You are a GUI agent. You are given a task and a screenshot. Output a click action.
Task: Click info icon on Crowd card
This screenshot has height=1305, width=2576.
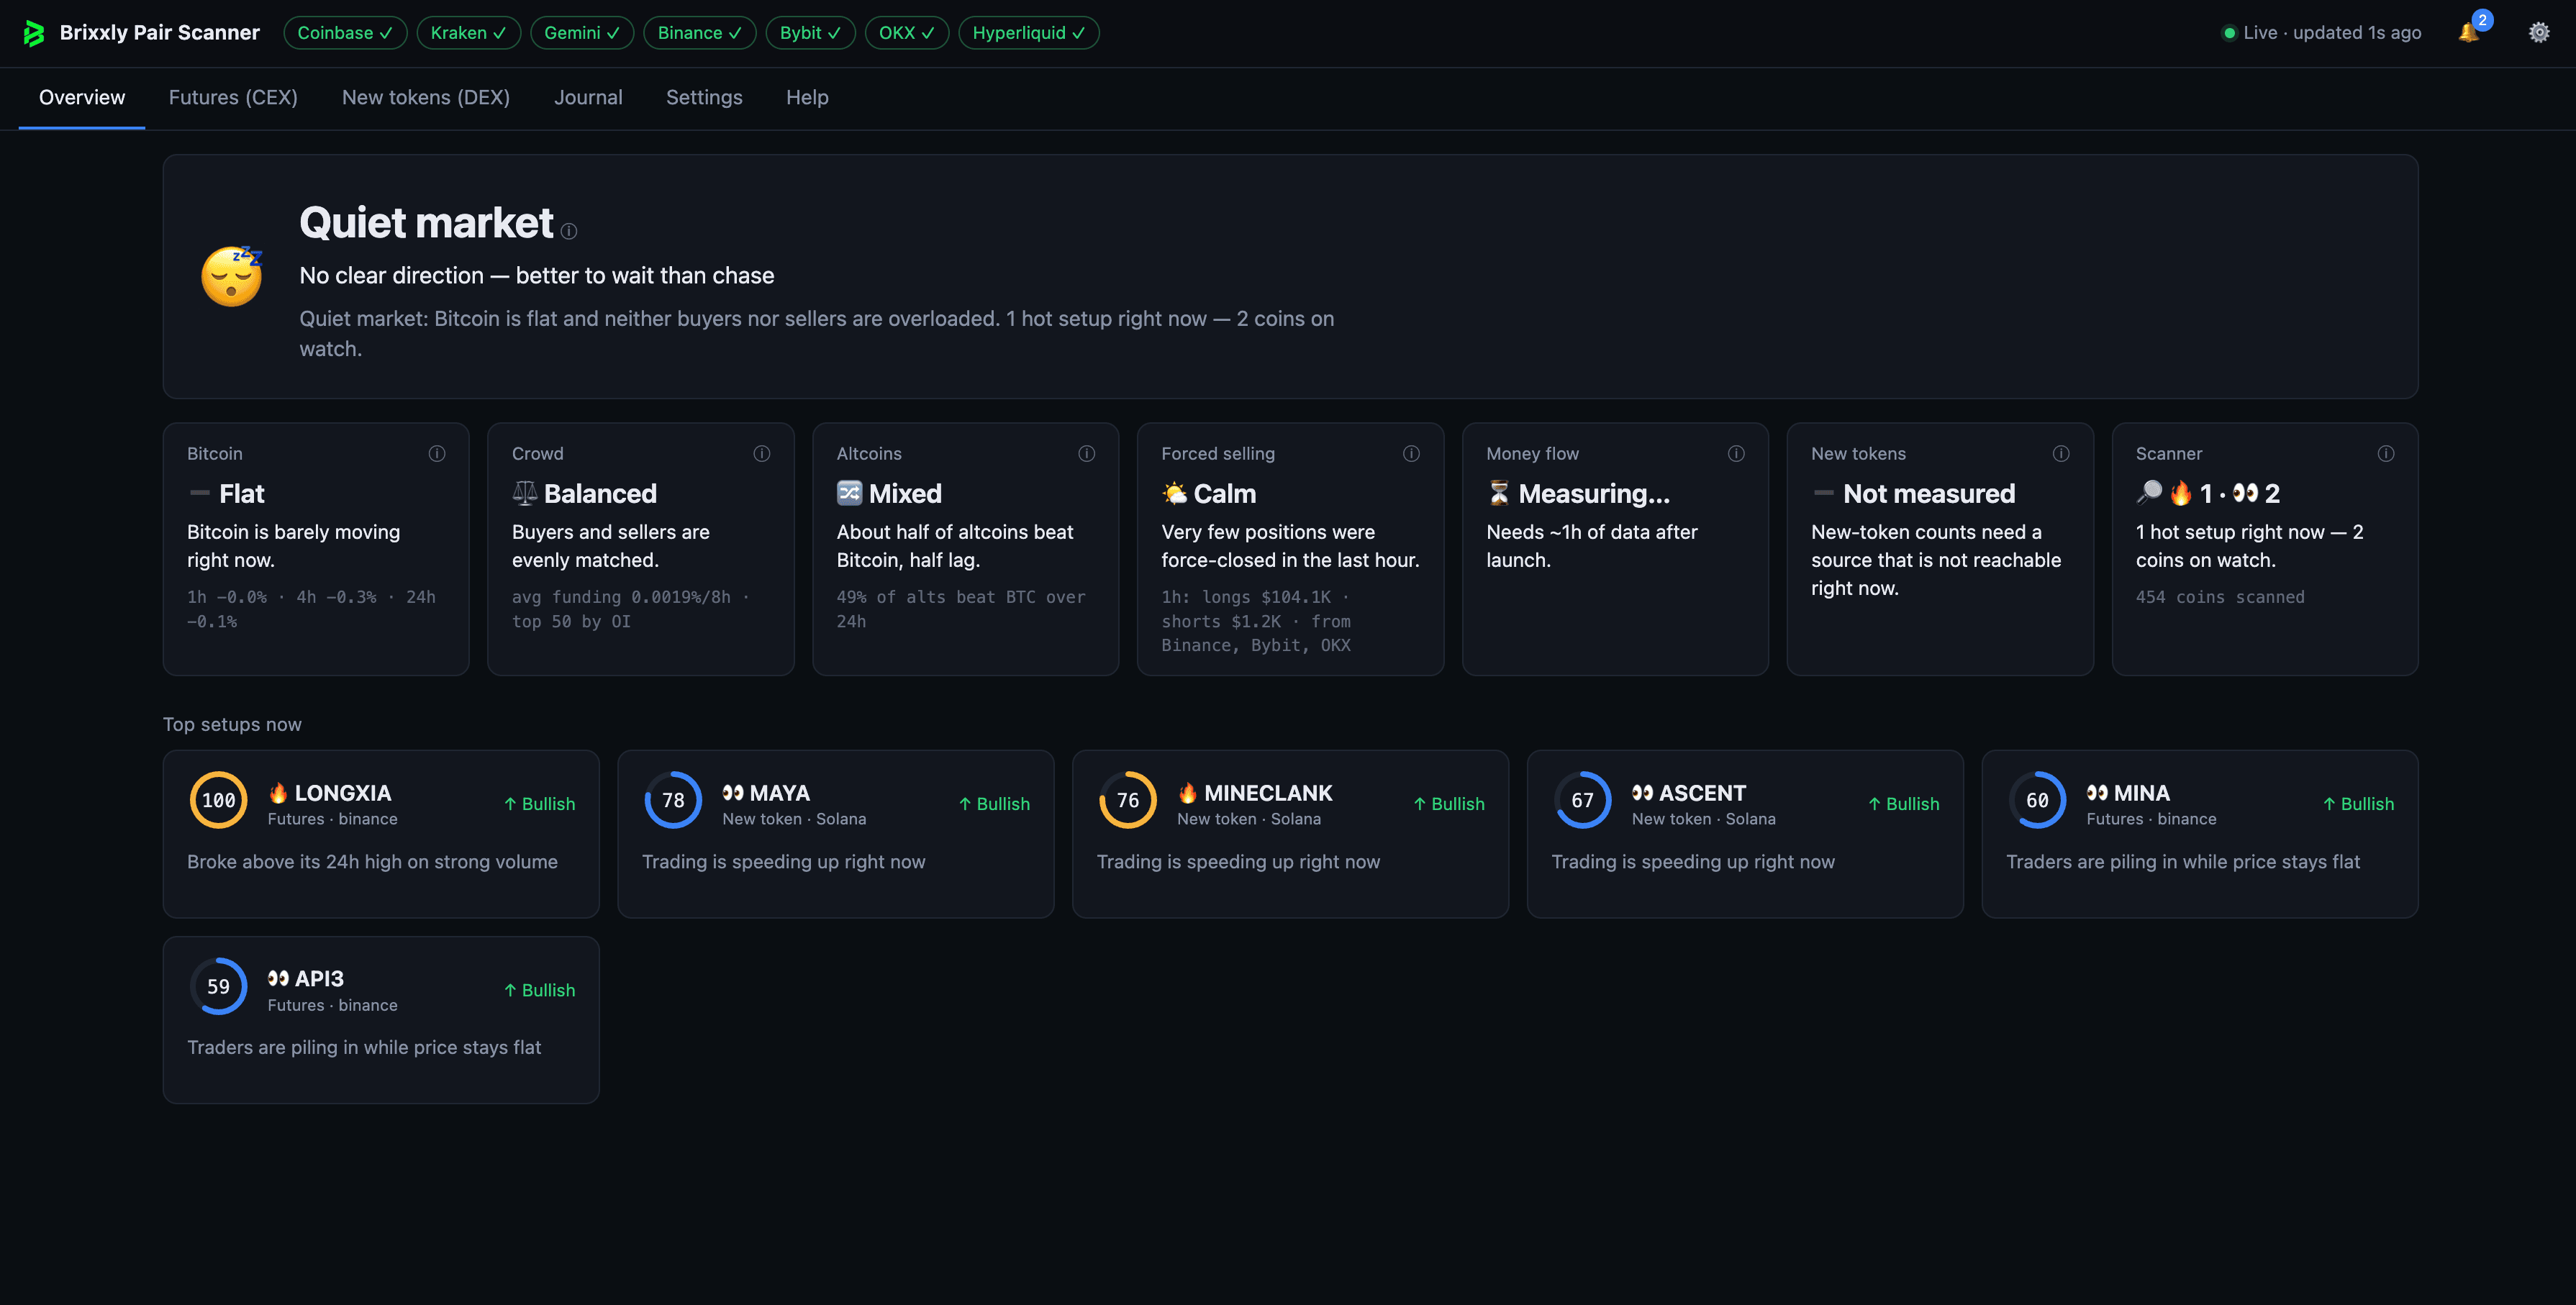point(762,453)
